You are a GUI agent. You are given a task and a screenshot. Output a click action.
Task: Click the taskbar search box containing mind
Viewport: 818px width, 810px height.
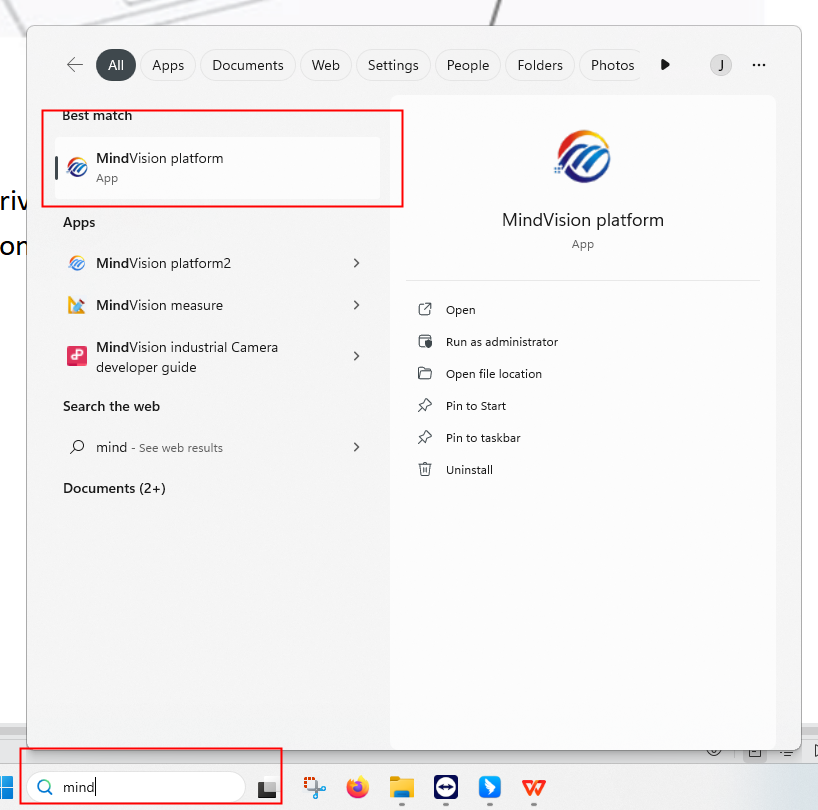136,787
